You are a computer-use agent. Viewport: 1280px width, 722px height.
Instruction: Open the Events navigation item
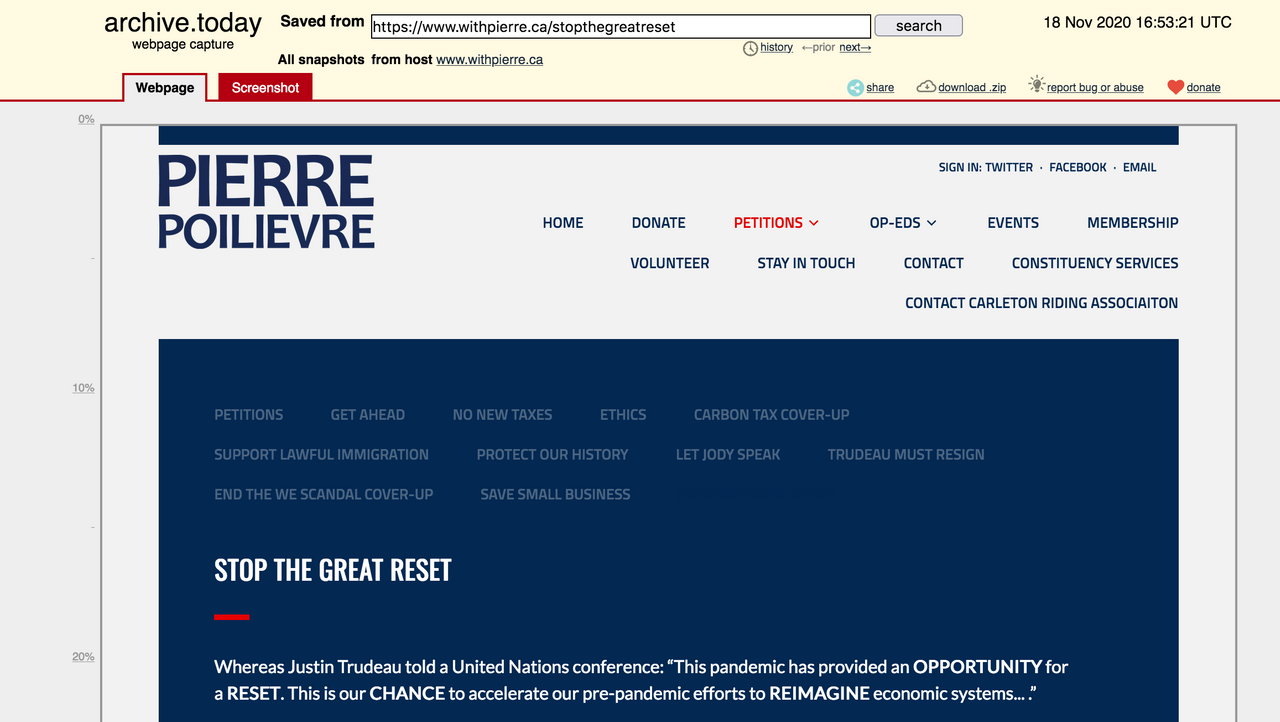[1013, 223]
